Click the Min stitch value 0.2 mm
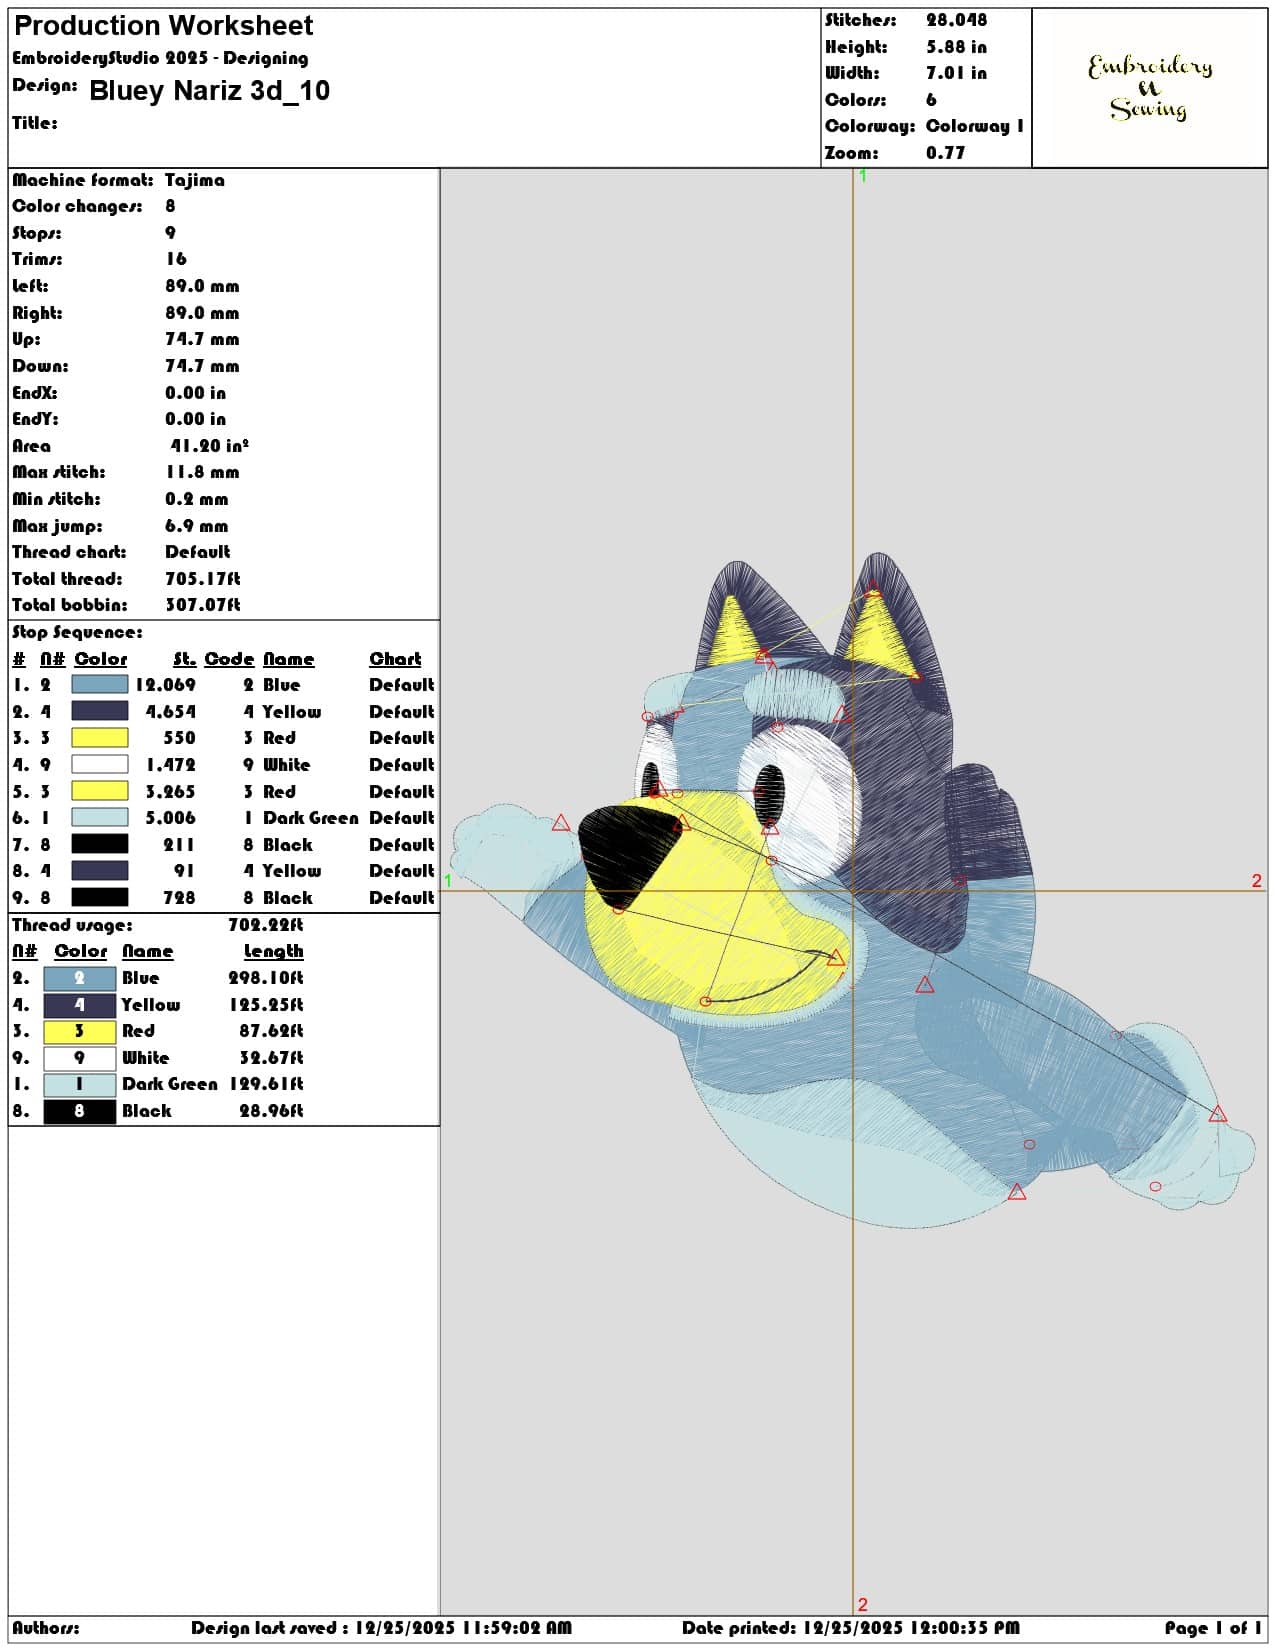Viewport: 1275px width, 1650px height. (x=197, y=499)
